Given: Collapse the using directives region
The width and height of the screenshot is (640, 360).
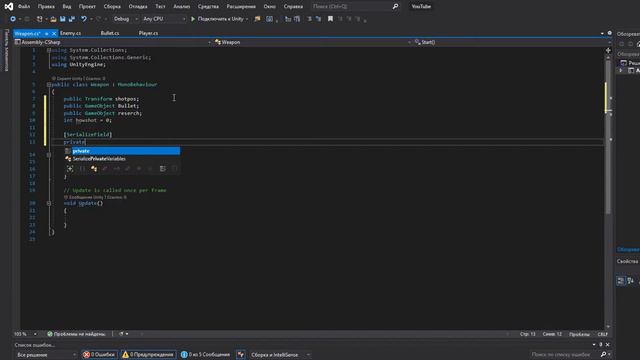Looking at the screenshot, I should click(49, 50).
